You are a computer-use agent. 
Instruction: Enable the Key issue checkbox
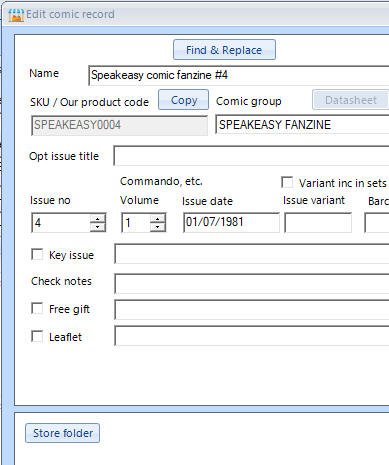(x=37, y=254)
